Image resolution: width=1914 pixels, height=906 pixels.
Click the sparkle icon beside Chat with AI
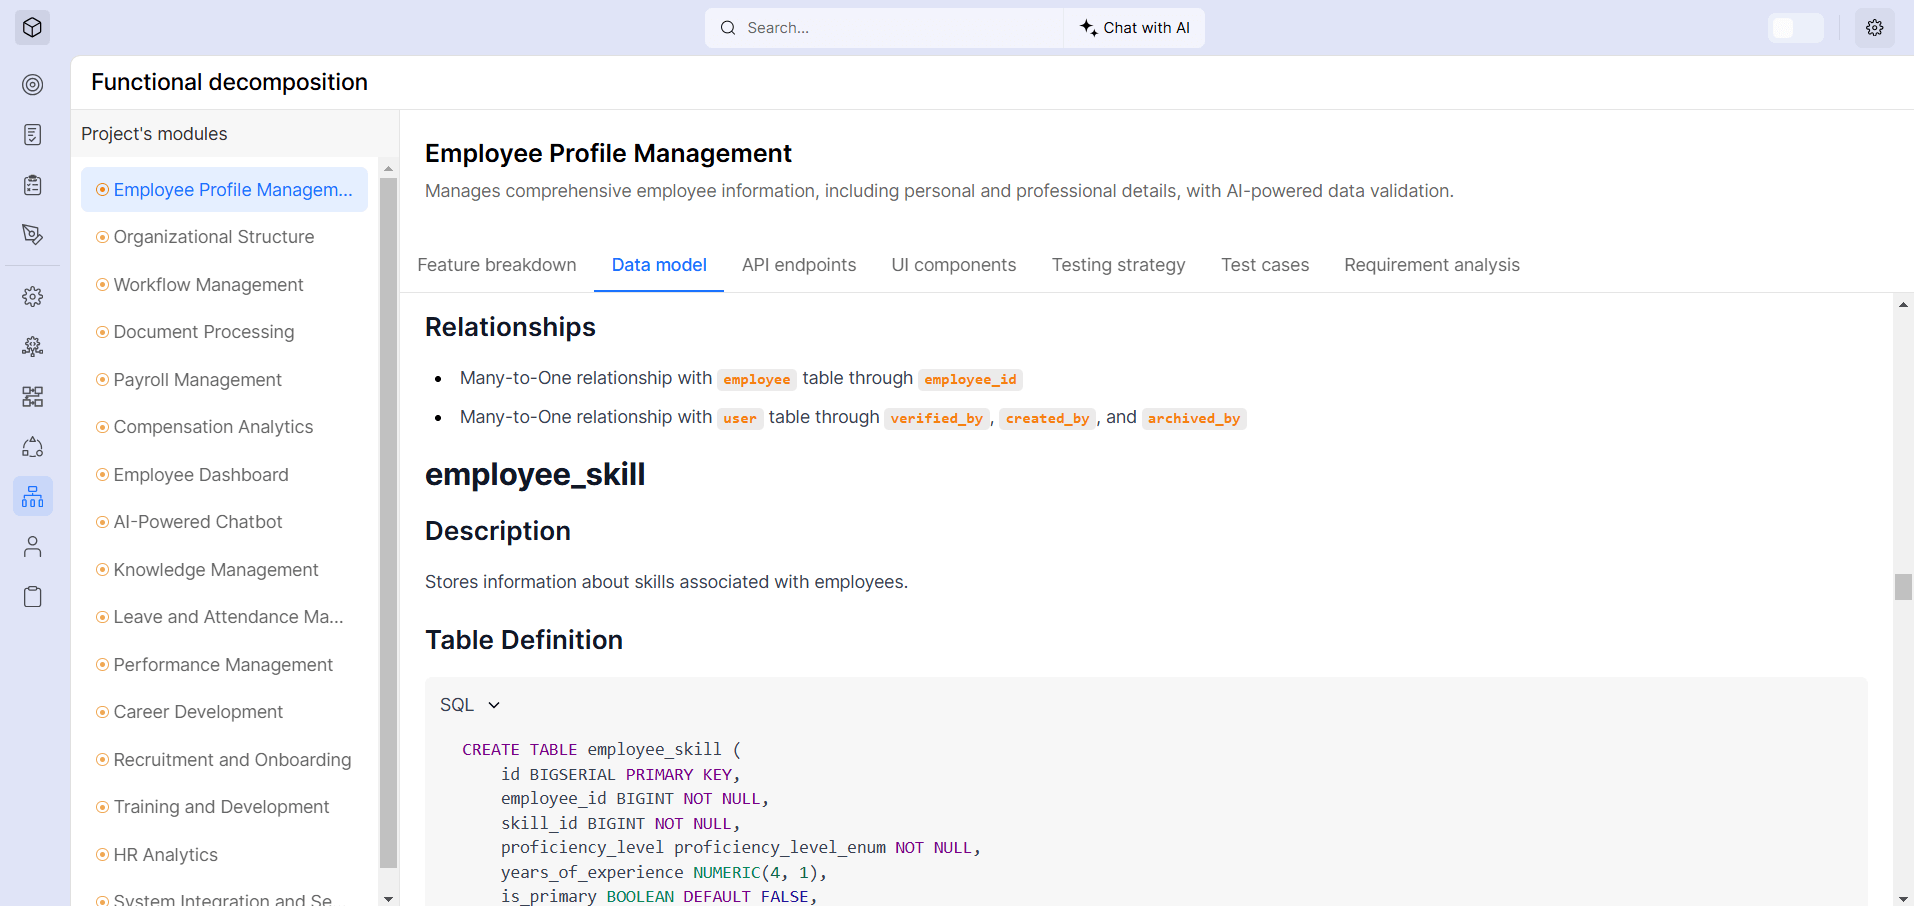[x=1088, y=28]
